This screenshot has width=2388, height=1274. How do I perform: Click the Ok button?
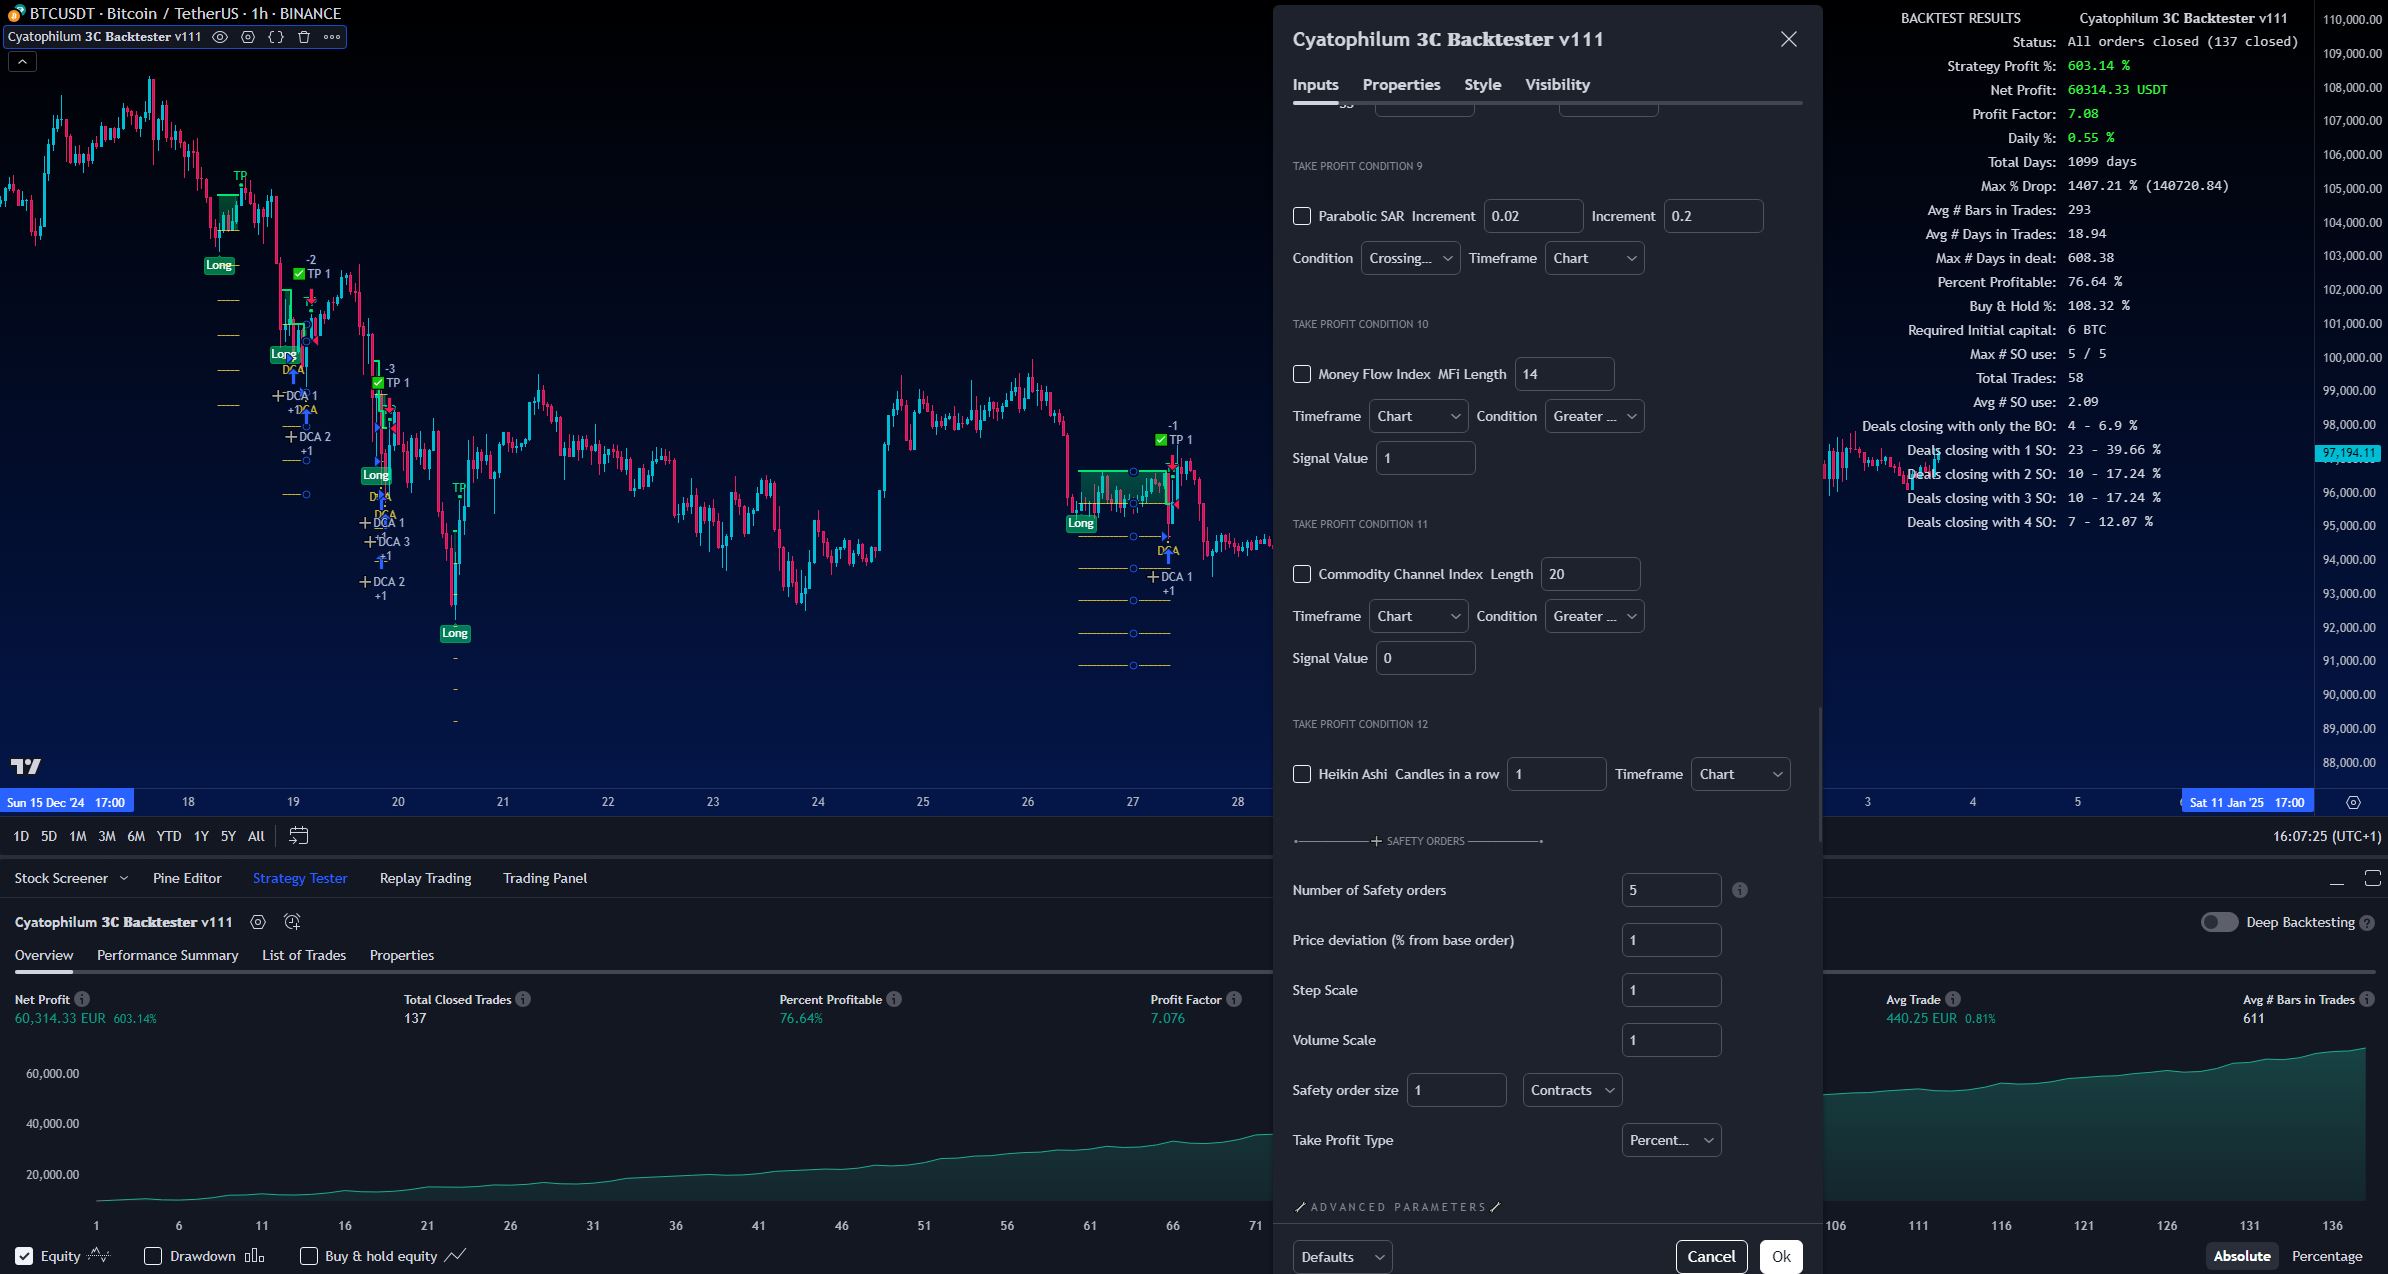(x=1781, y=1257)
